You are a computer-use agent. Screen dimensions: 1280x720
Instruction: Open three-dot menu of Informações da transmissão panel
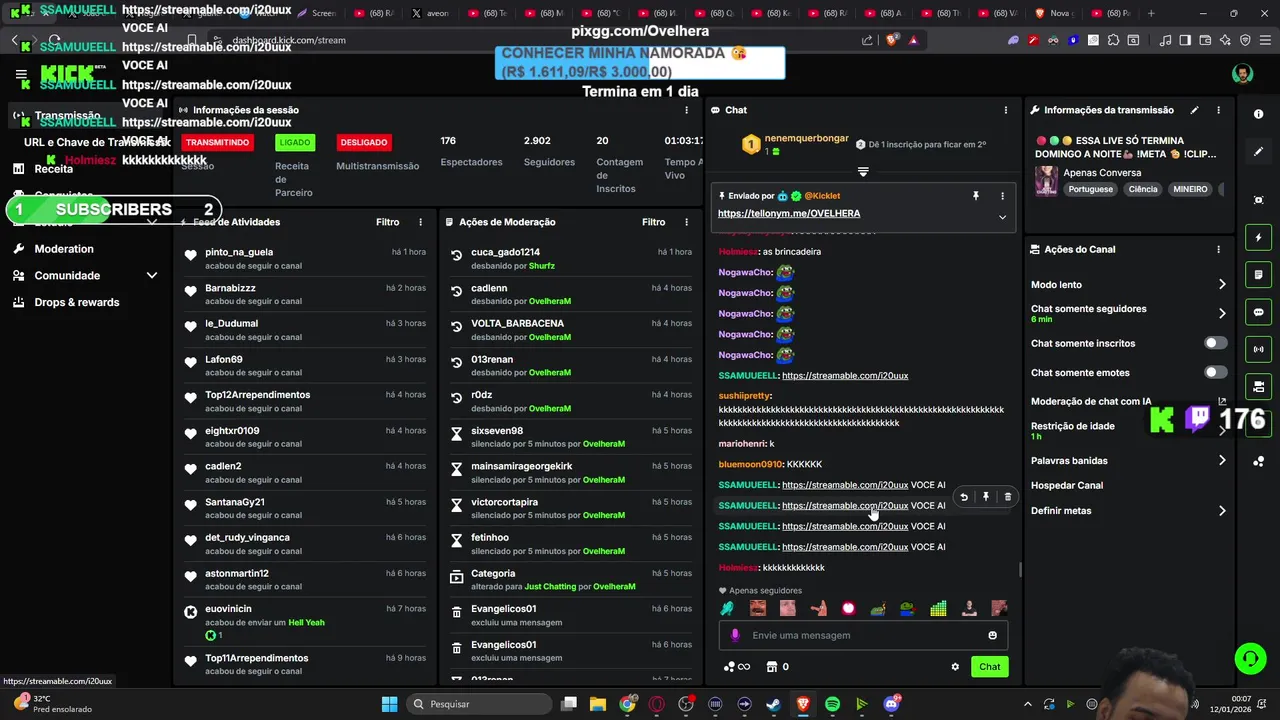1218,110
